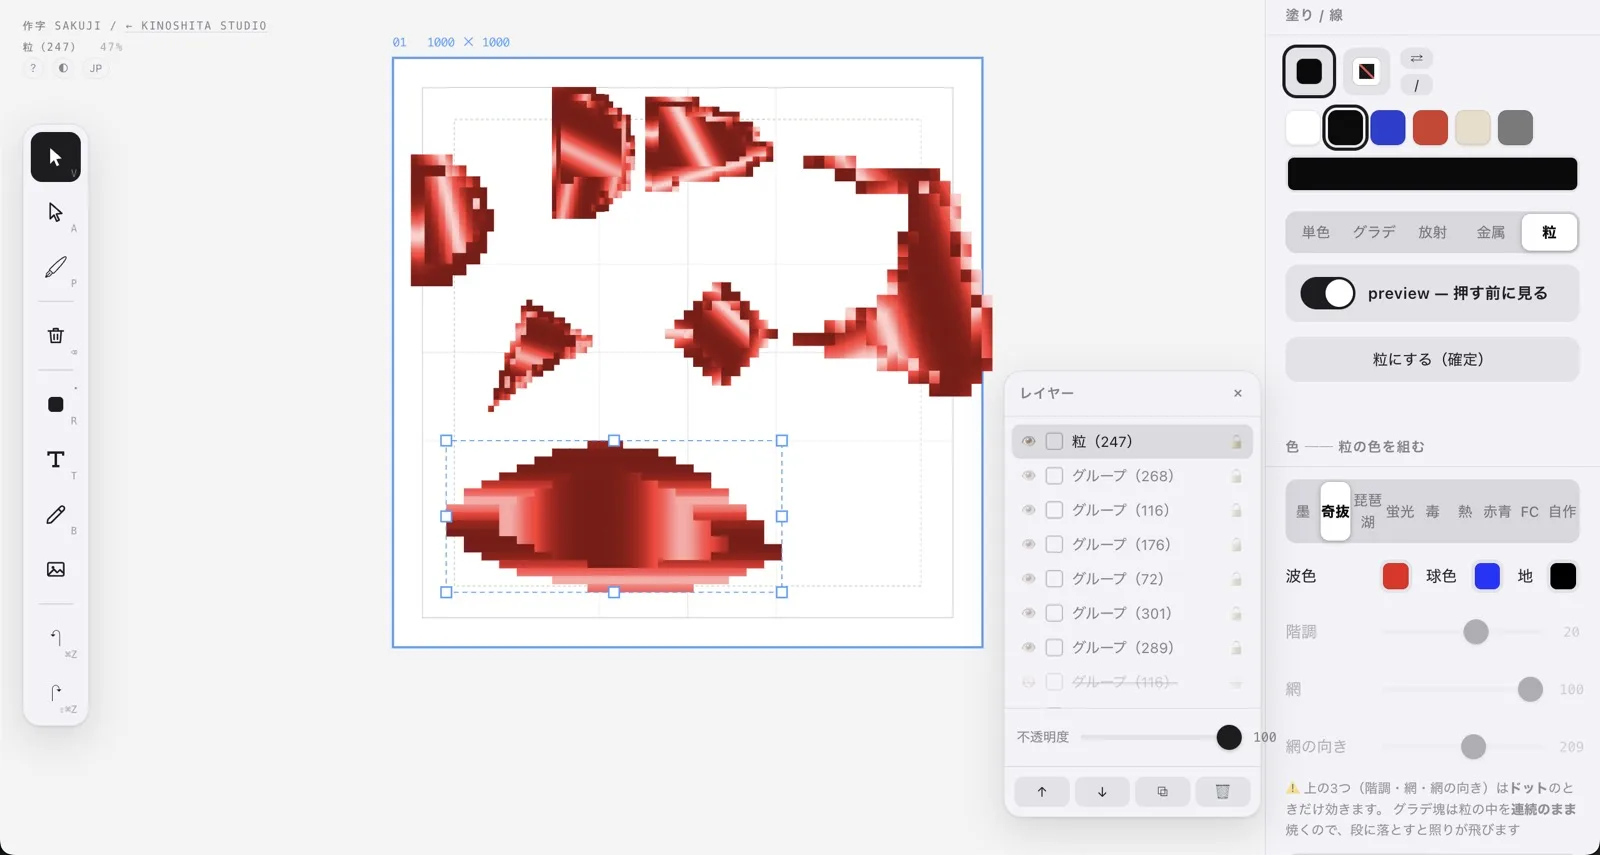The height and width of the screenshot is (855, 1600).
Task: Click the trash delete tool in toolbar
Action: pos(55,336)
